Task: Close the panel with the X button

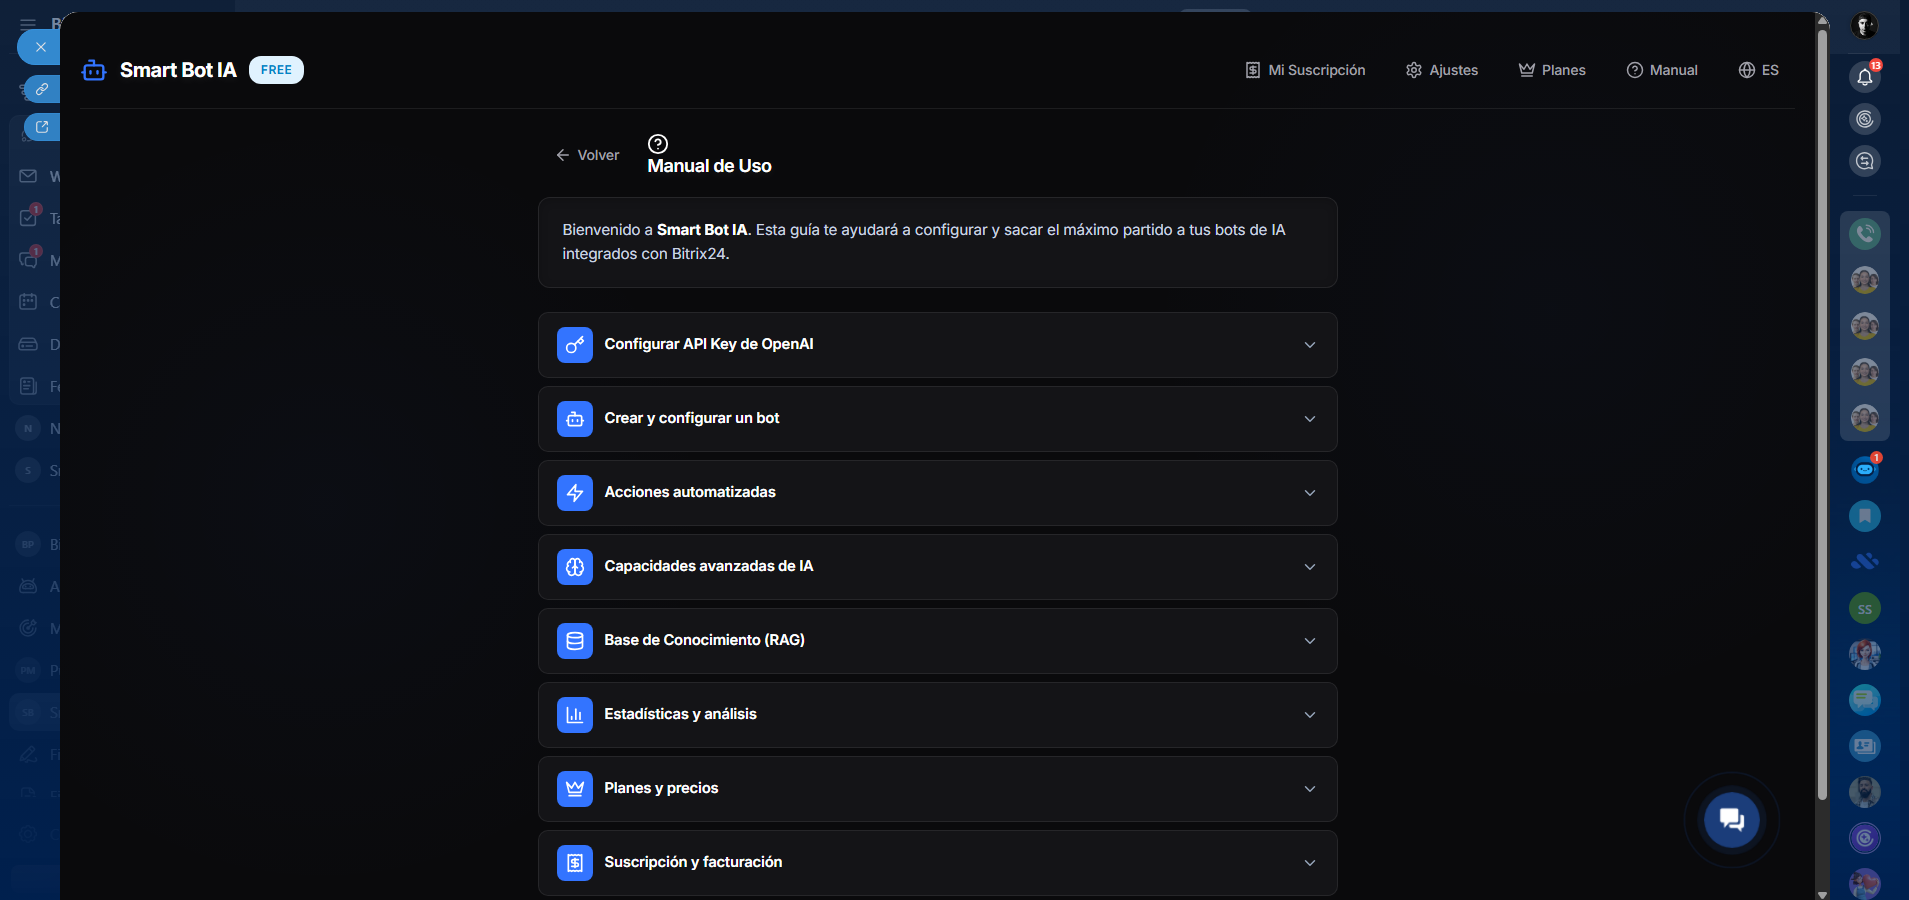Action: (40, 47)
